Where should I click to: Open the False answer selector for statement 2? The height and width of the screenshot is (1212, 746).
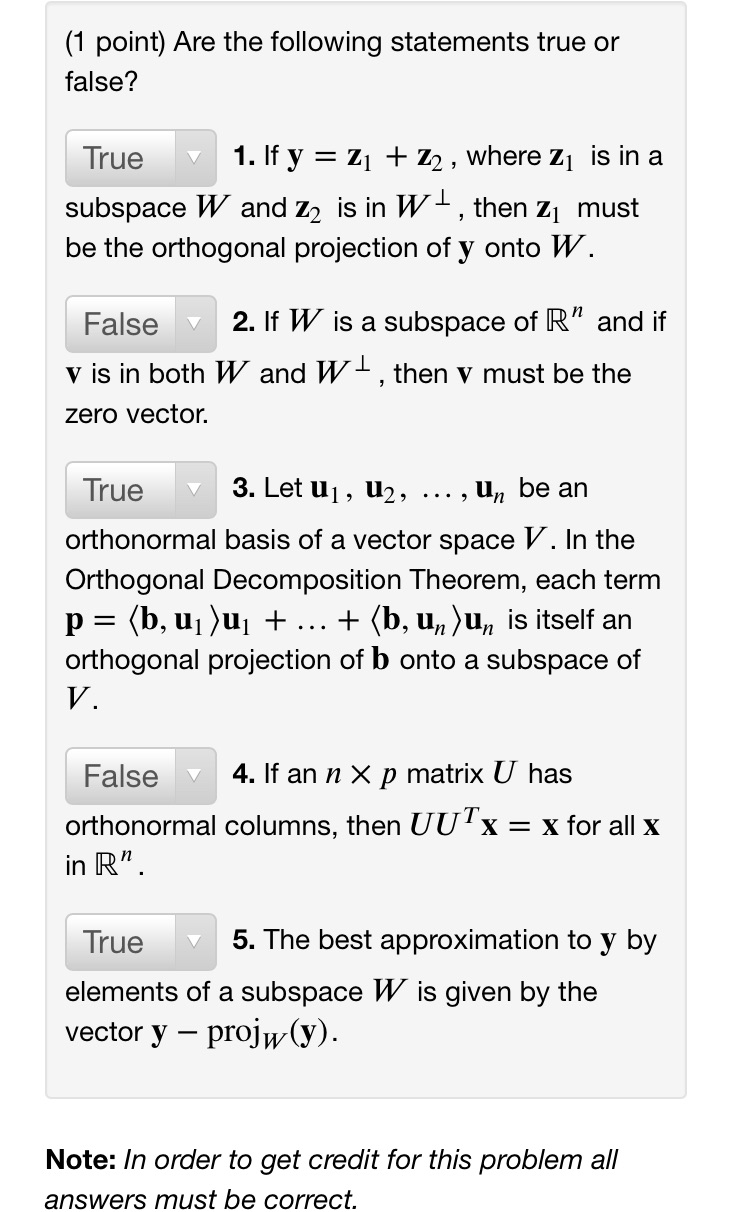tap(130, 324)
